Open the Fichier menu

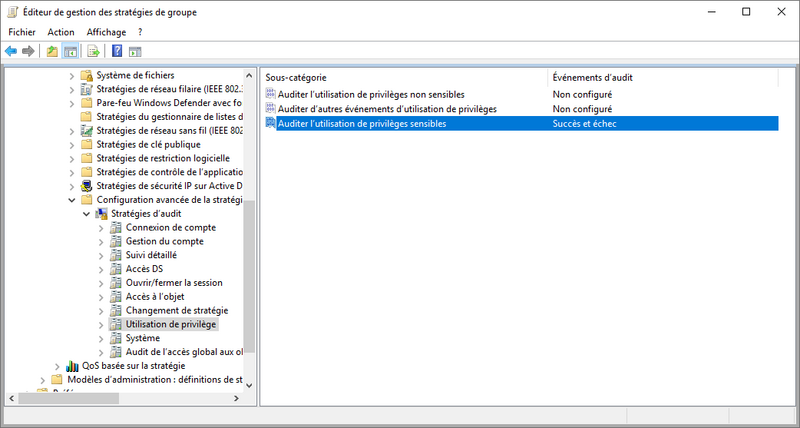[22, 32]
